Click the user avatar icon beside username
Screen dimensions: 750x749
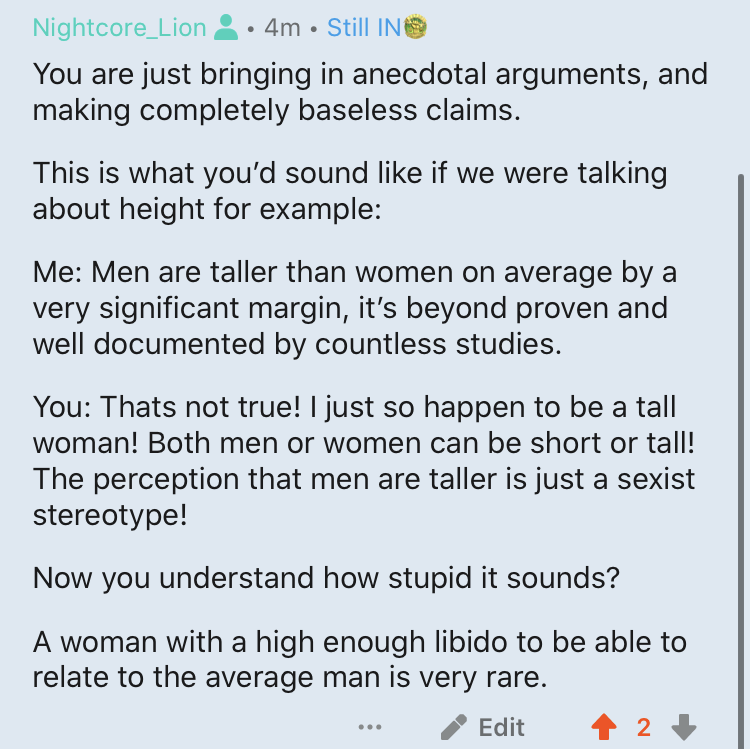tap(227, 27)
